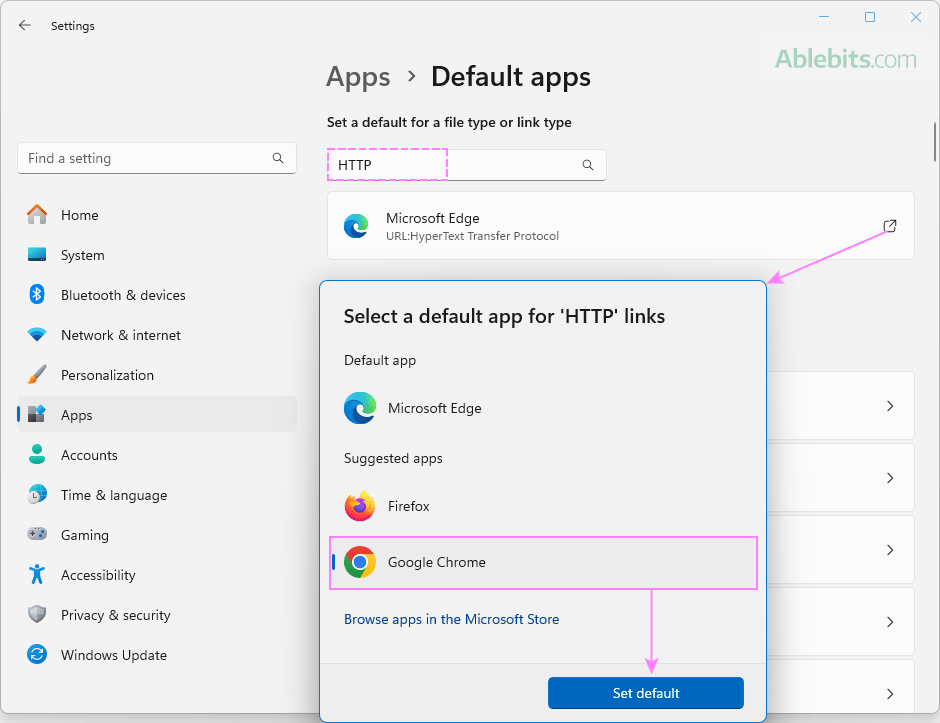Click the Windows Update sync icon
This screenshot has width=940, height=723.
[37, 654]
